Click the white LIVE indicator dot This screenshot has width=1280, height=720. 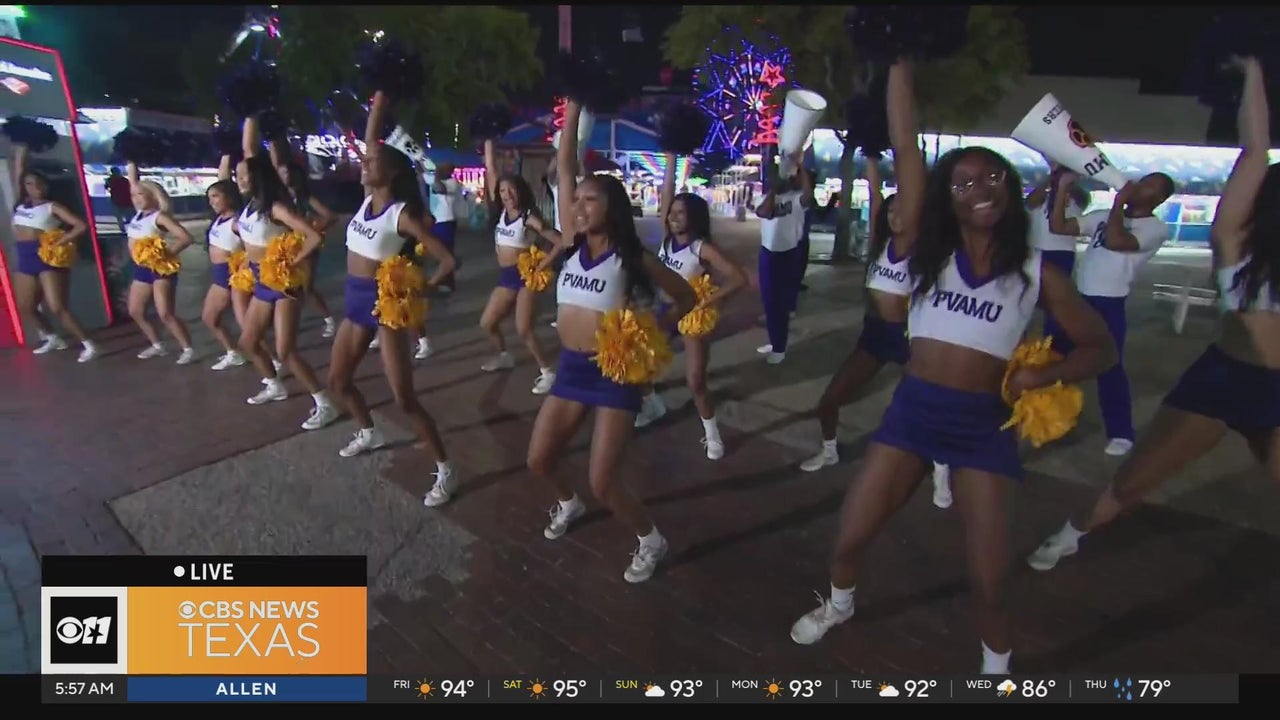pyautogui.click(x=179, y=572)
